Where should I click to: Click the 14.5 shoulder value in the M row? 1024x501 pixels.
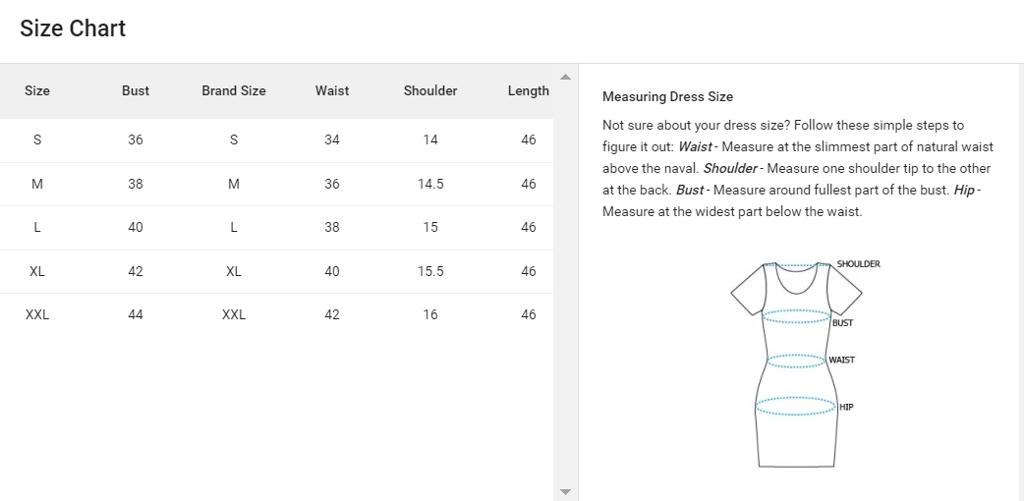[x=430, y=184]
